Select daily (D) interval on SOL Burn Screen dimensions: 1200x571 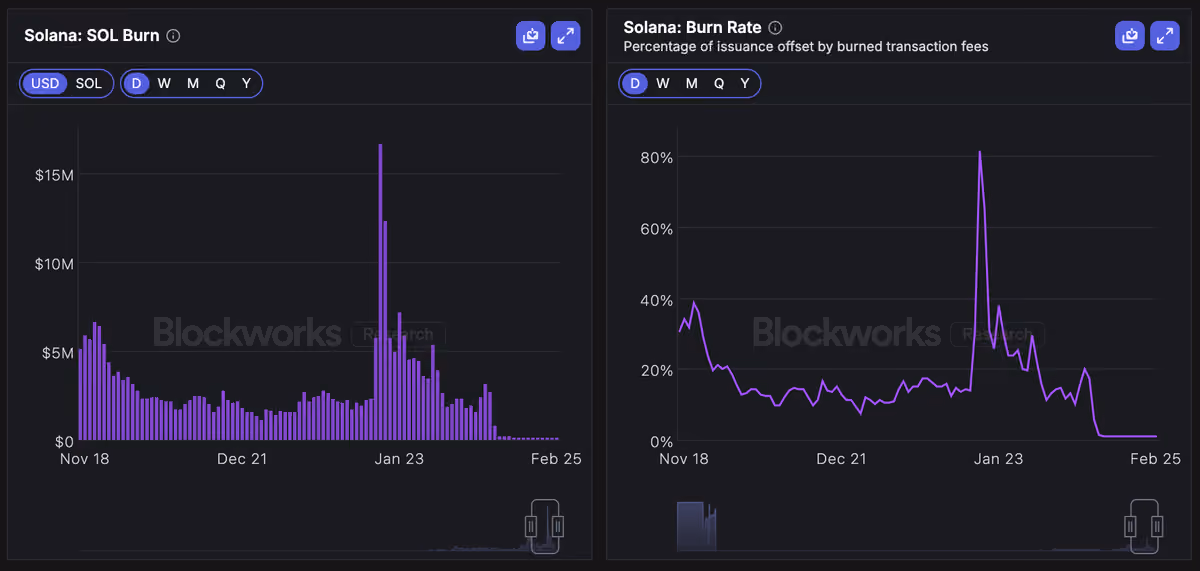coord(136,83)
